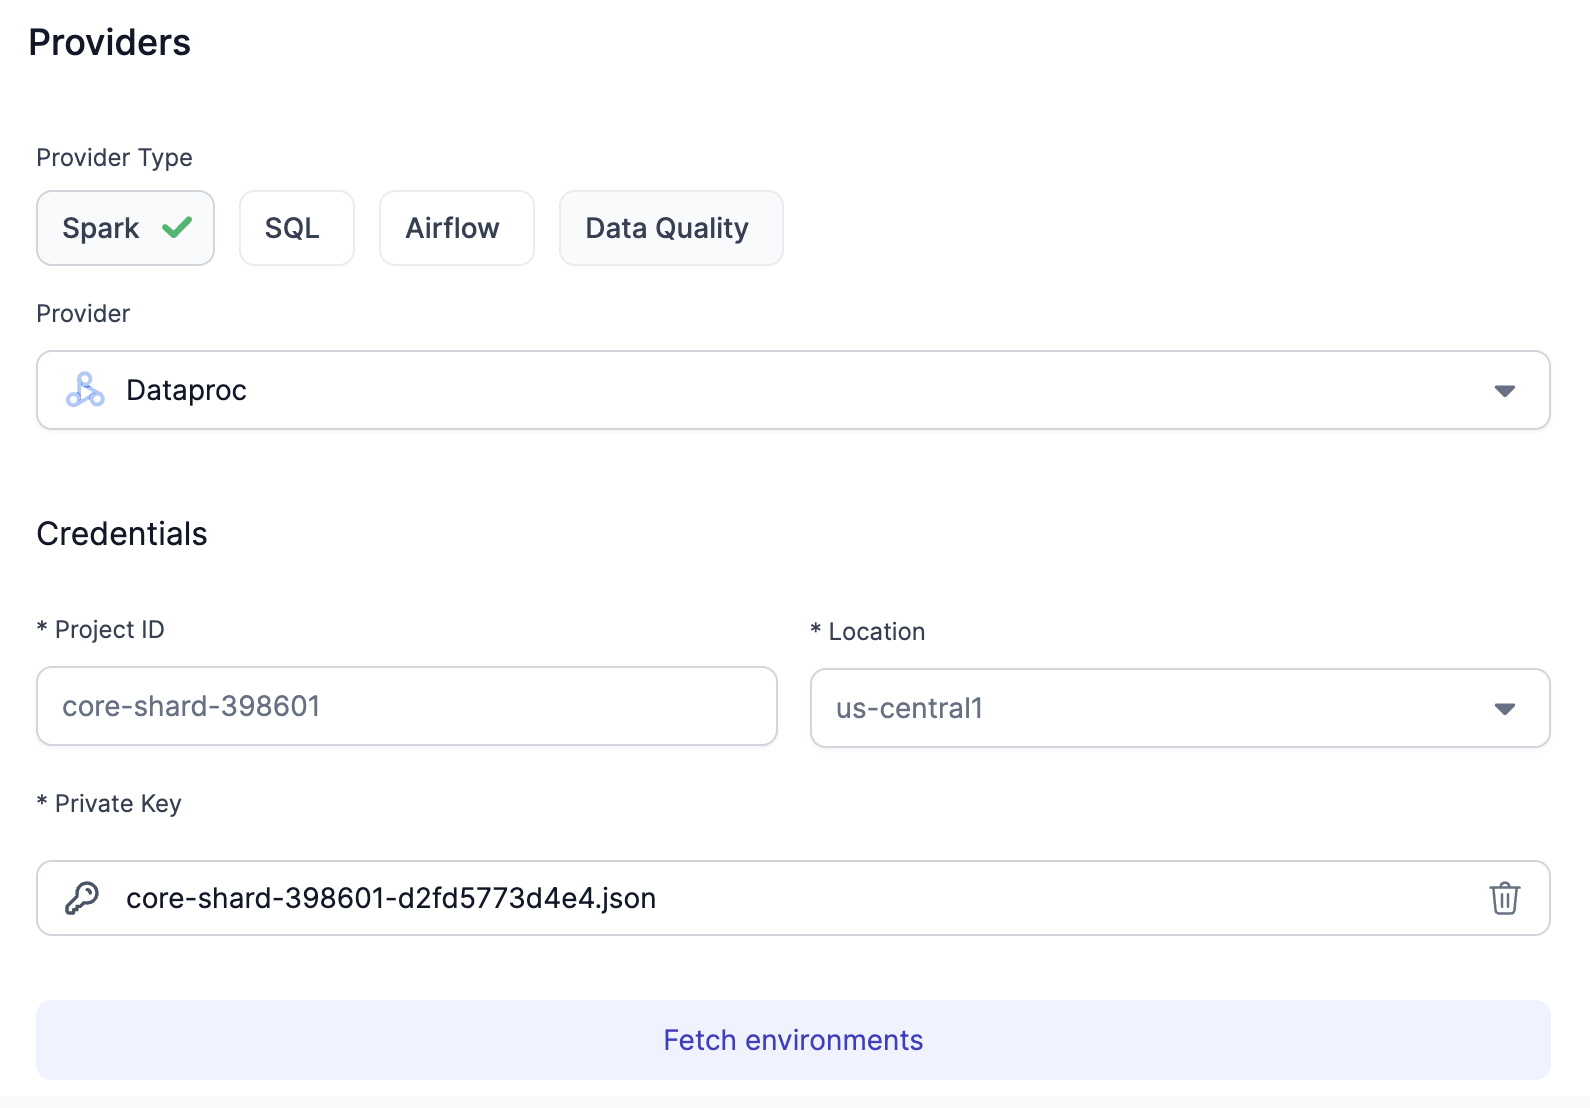Click Fetch environments button

tap(793, 1040)
